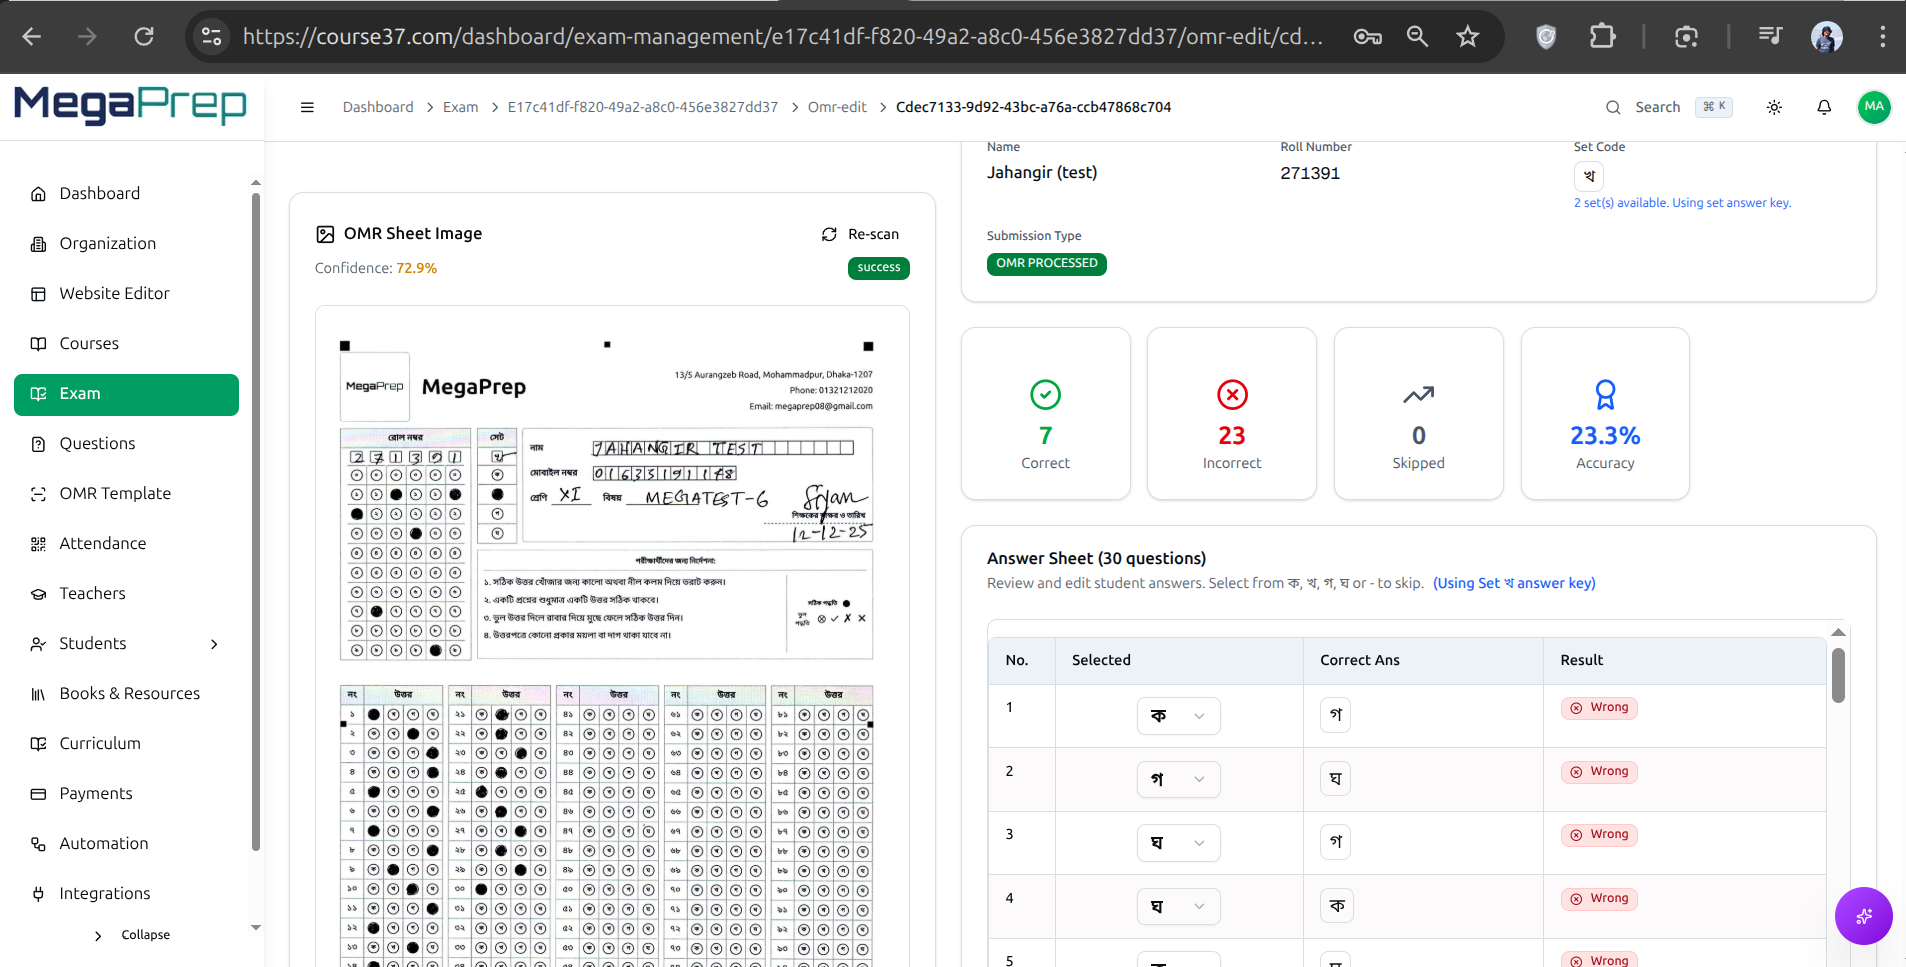Image resolution: width=1906 pixels, height=967 pixels.
Task: Toggle the light/dark theme sun icon
Action: tap(1774, 107)
